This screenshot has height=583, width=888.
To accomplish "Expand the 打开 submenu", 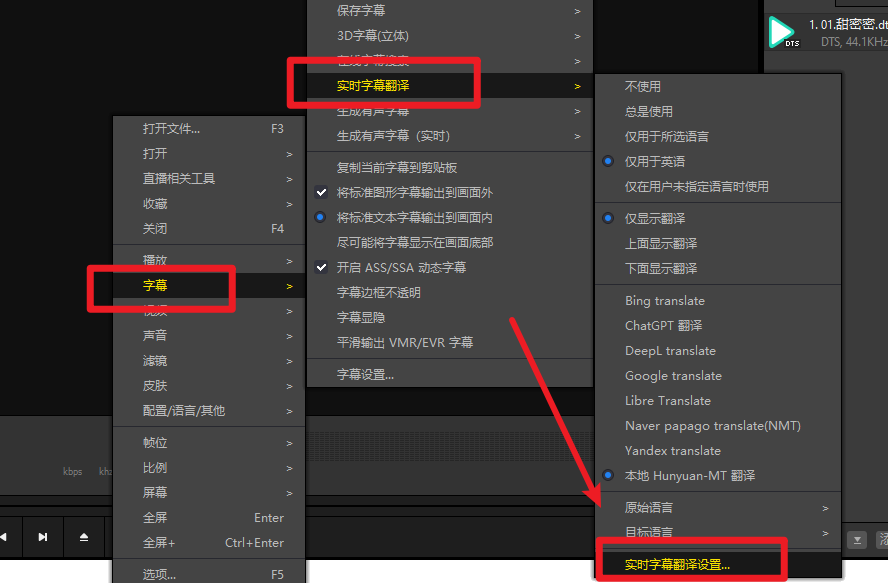I will point(209,154).
